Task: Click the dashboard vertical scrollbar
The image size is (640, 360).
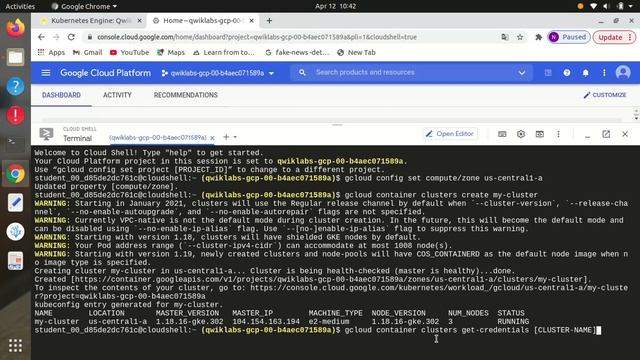Action: pos(636,114)
